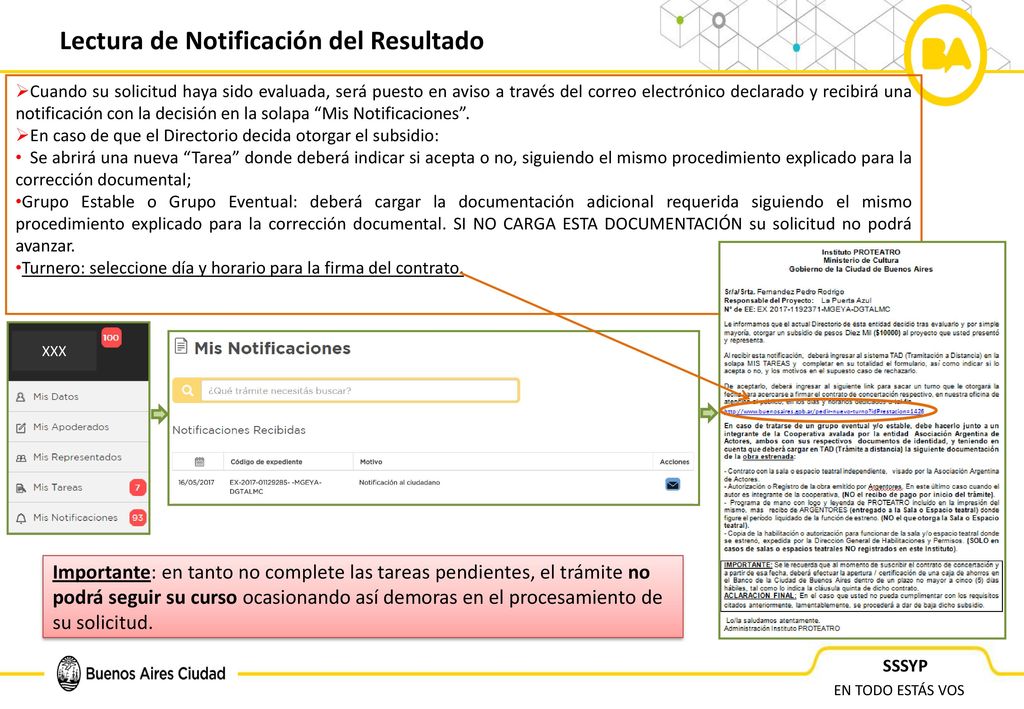The image size is (1024, 709).
Task: Select expediente EX-2017-01129285 cell
Action: click(275, 487)
